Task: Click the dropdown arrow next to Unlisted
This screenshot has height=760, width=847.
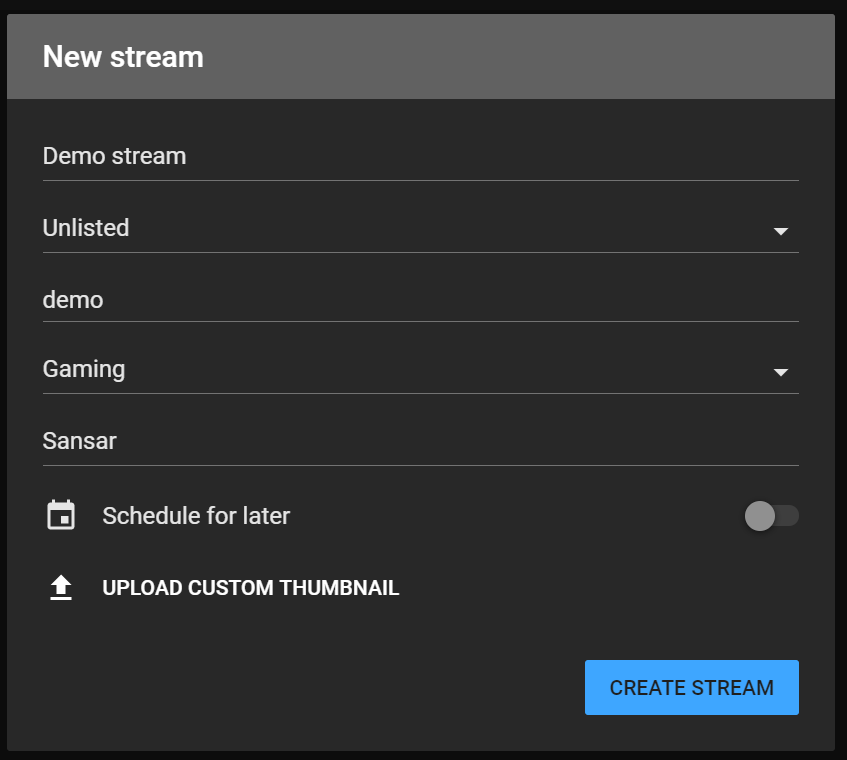Action: point(781,231)
